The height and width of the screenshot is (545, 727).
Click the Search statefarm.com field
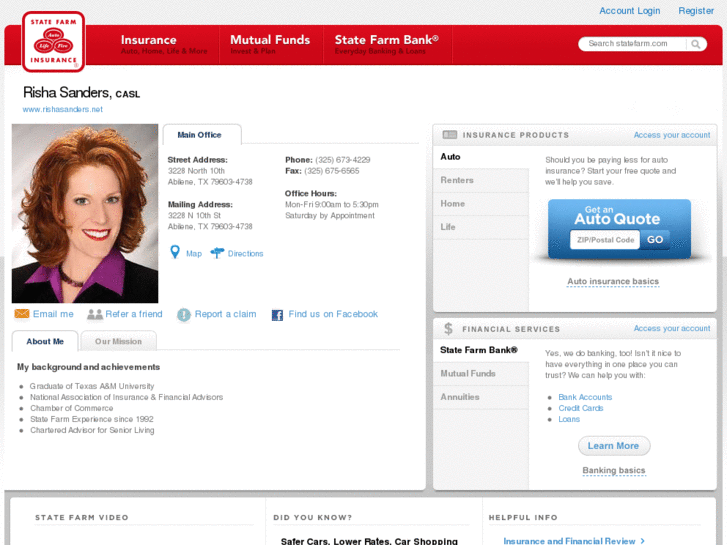631,44
